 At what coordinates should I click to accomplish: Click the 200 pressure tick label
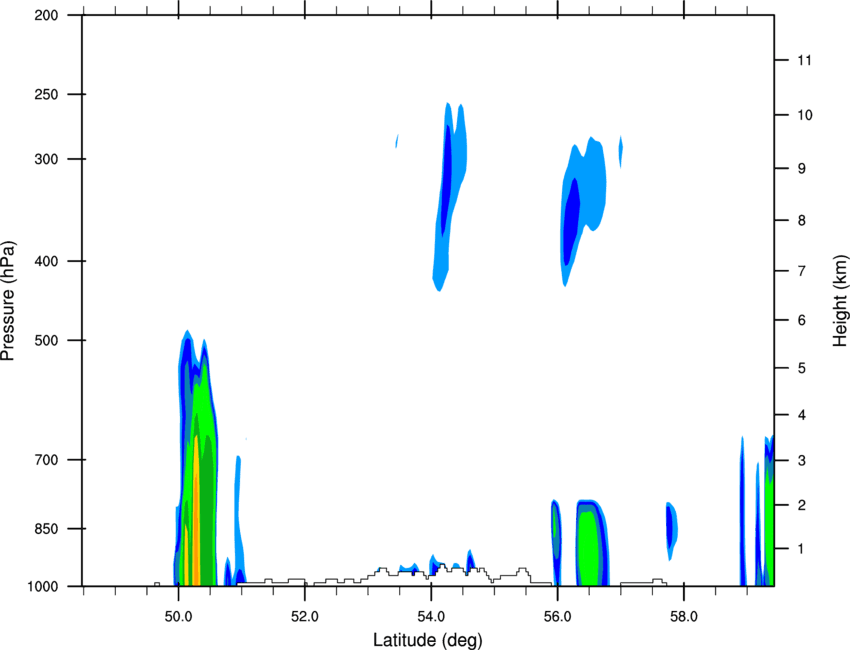(46, 15)
